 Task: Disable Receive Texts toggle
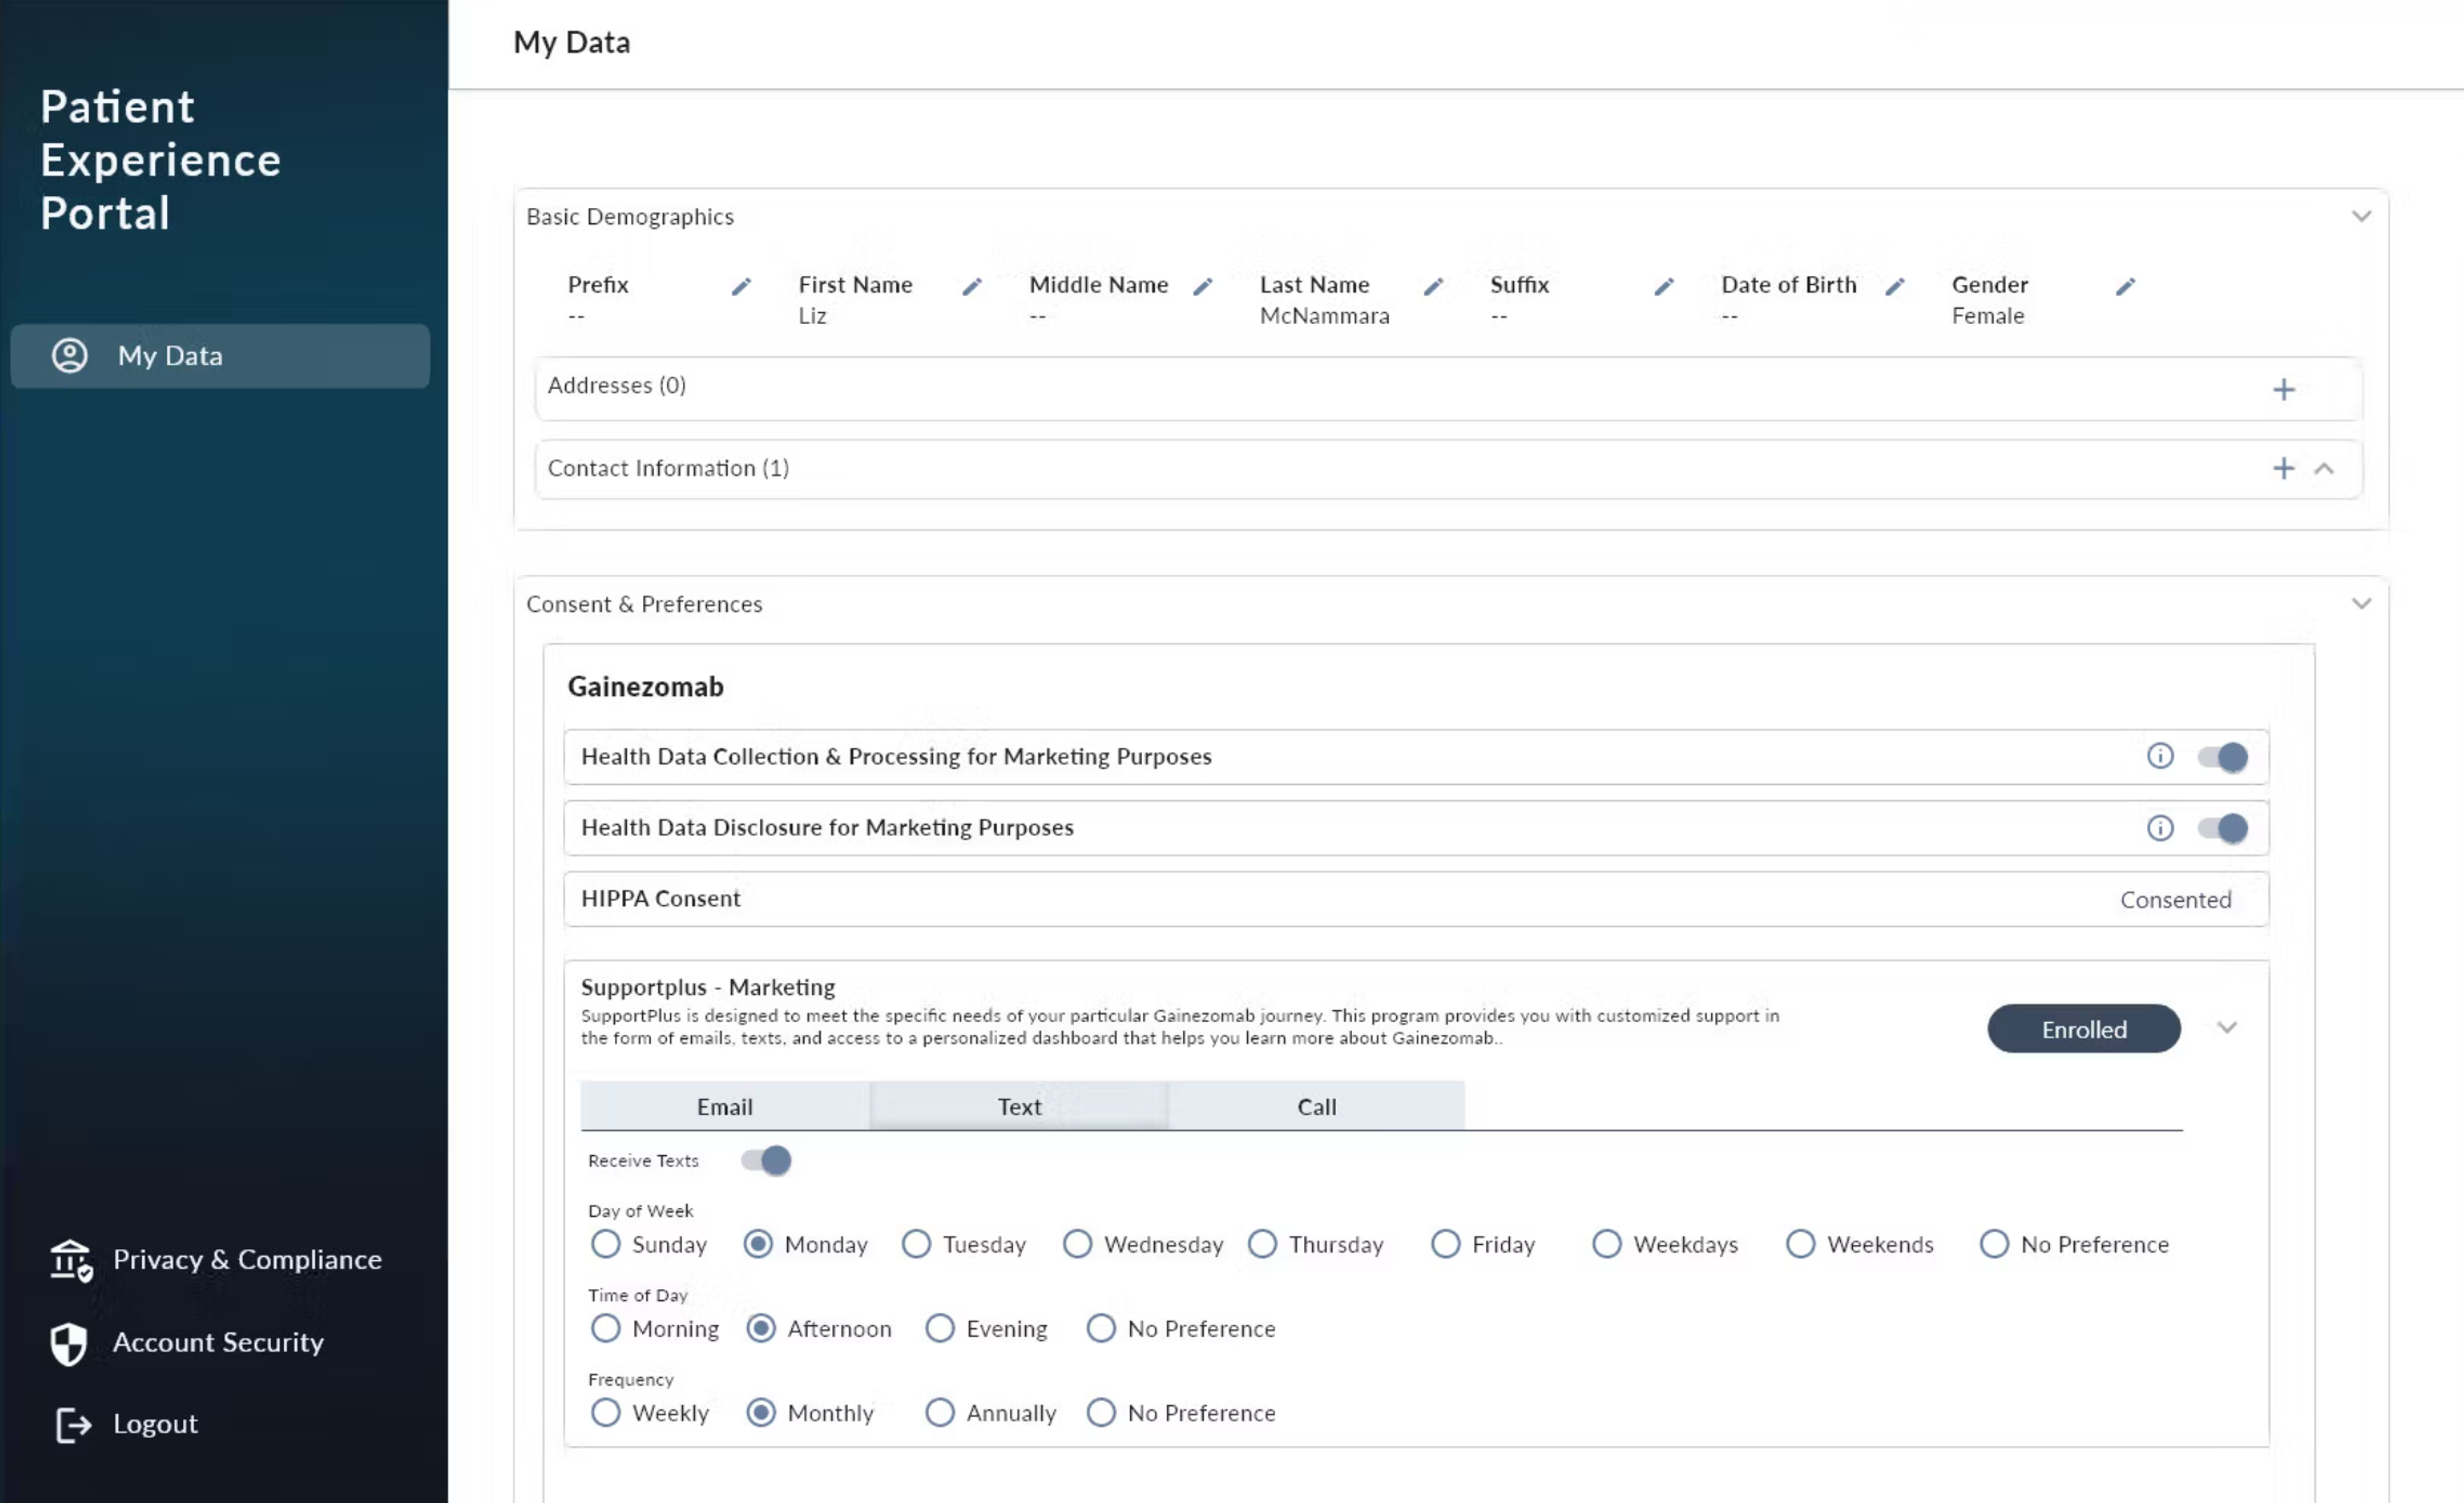click(766, 1160)
